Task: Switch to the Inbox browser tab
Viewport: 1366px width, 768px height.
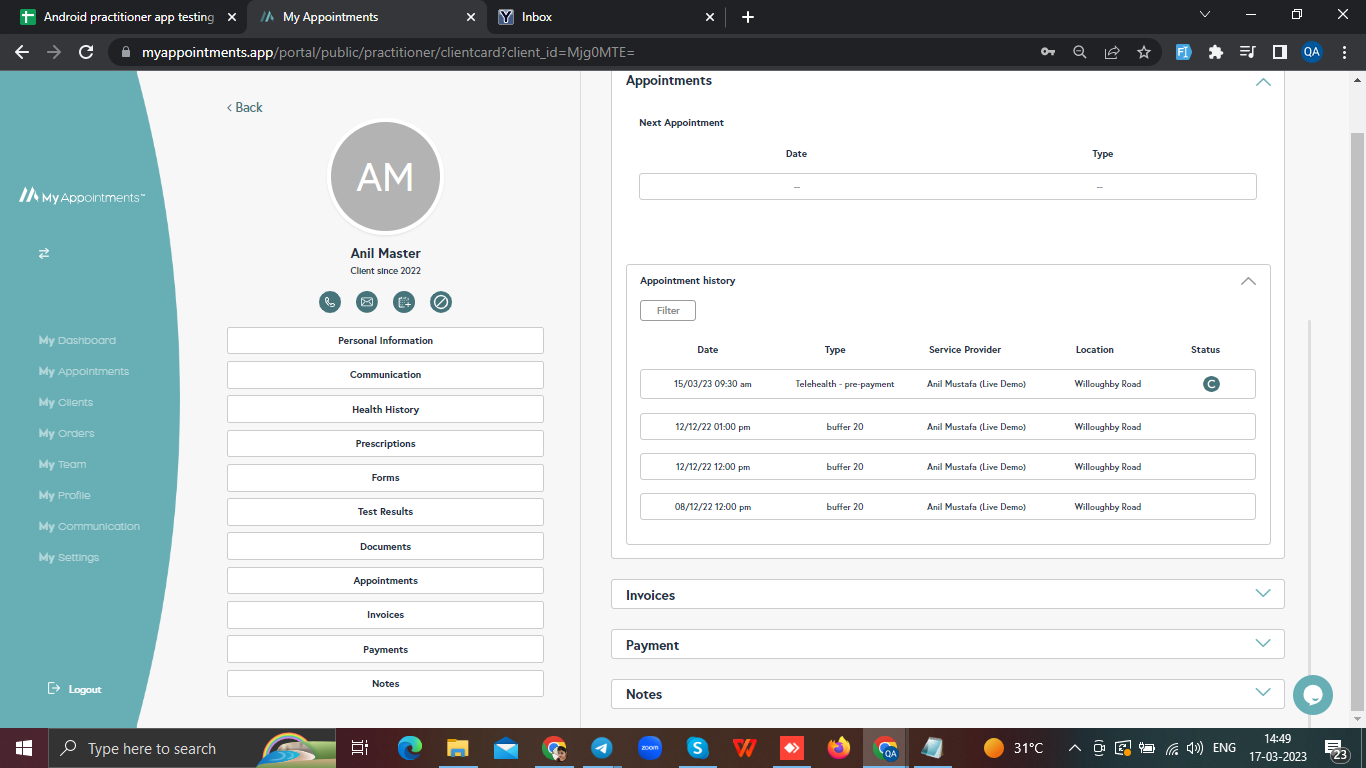Action: (x=537, y=17)
